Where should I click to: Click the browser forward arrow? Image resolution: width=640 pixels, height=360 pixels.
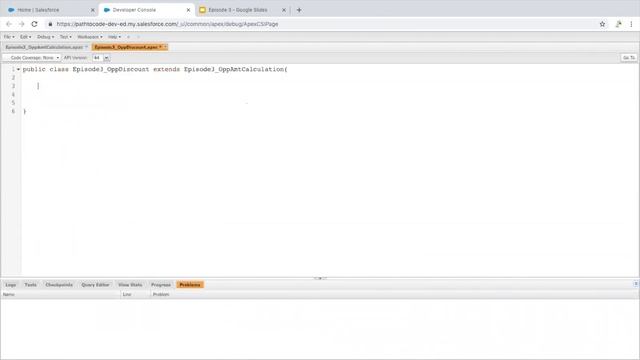coord(21,24)
